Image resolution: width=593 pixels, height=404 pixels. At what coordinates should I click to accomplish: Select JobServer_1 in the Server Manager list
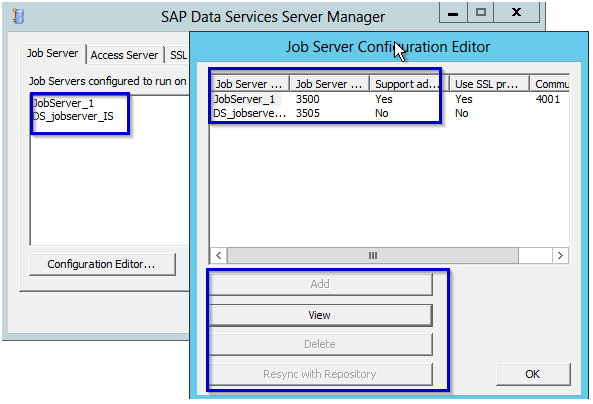[63, 103]
